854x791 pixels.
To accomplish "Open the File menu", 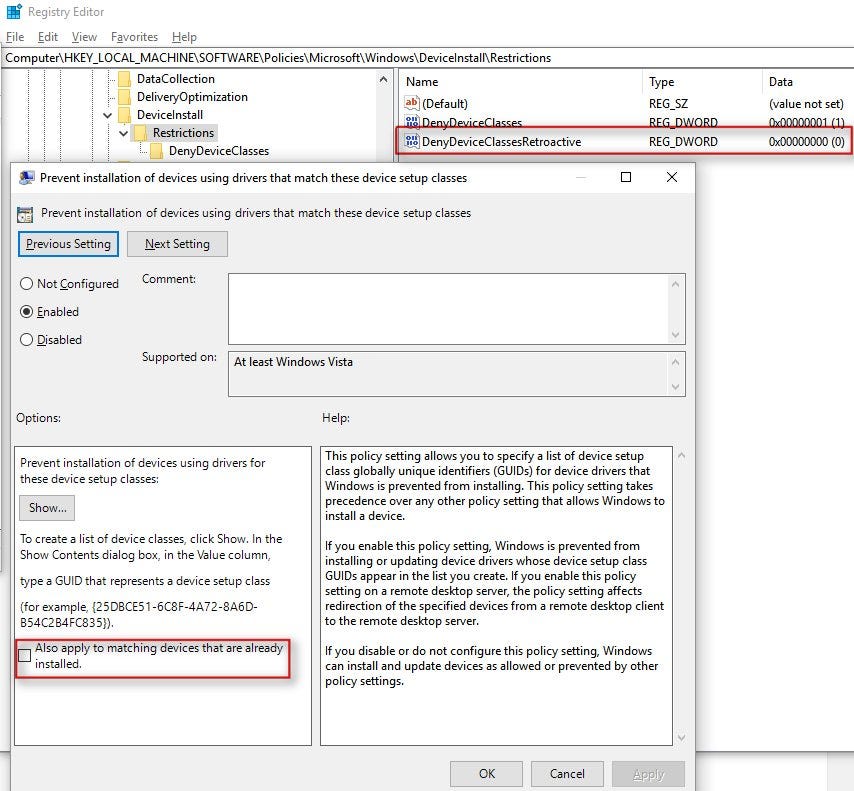I will [x=15, y=36].
